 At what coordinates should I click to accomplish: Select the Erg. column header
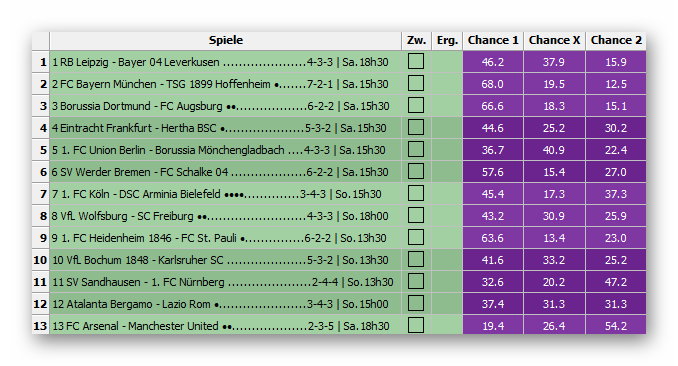pyautogui.click(x=447, y=40)
